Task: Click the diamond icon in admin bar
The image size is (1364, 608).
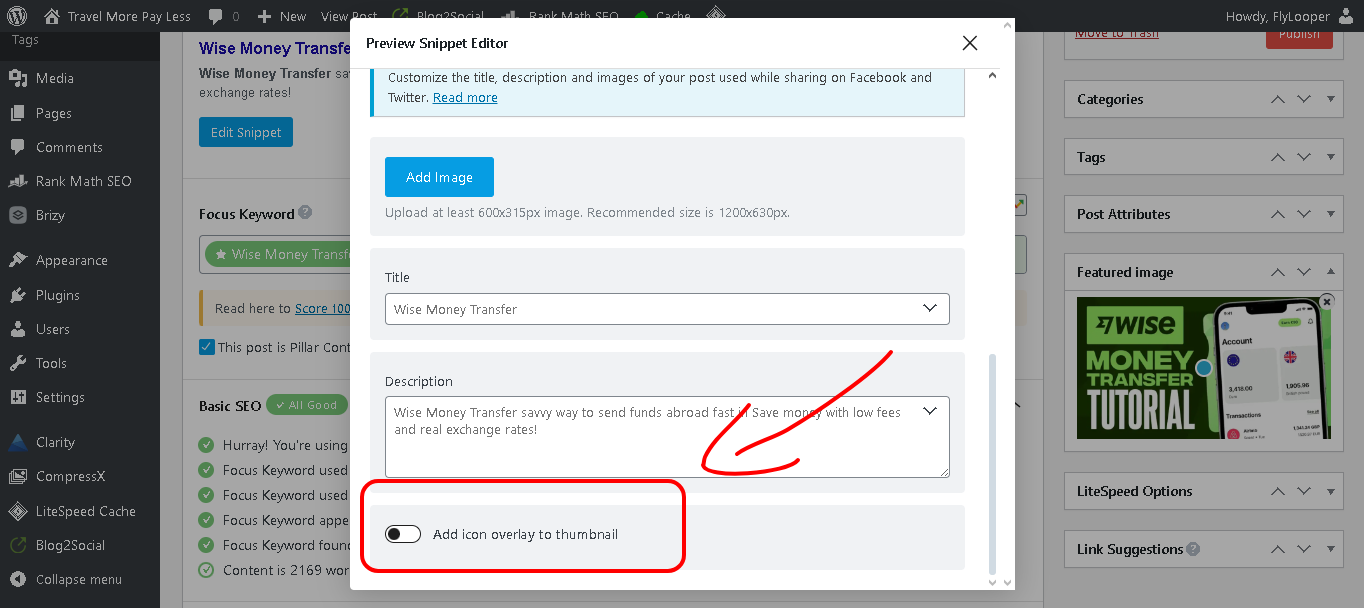Action: pos(716,16)
